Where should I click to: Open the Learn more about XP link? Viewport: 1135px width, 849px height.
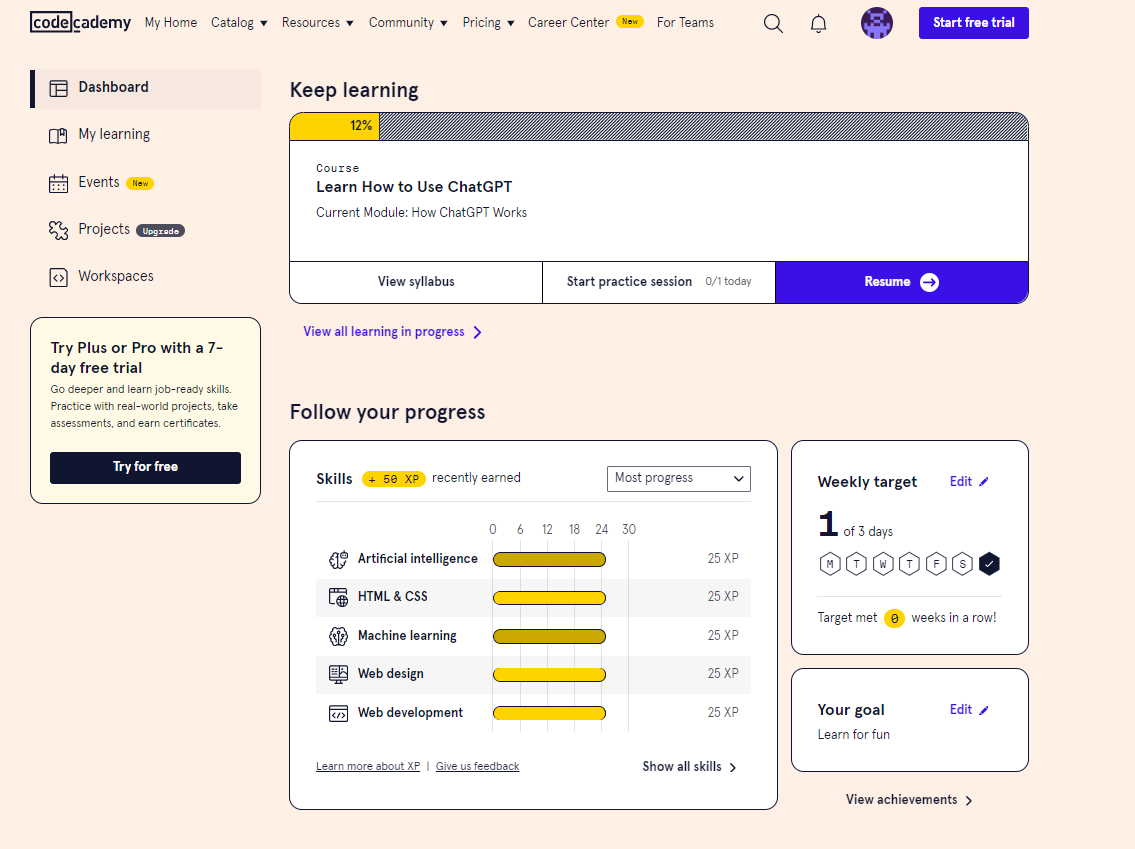pos(368,766)
